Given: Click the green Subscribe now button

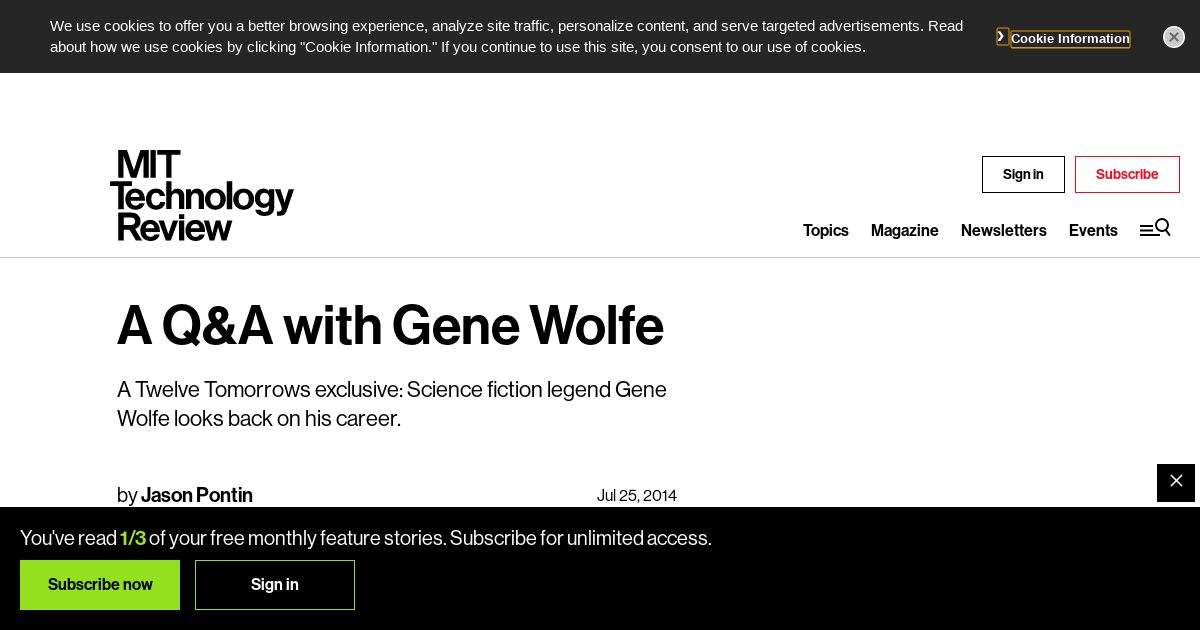Looking at the screenshot, I should (x=100, y=585).
